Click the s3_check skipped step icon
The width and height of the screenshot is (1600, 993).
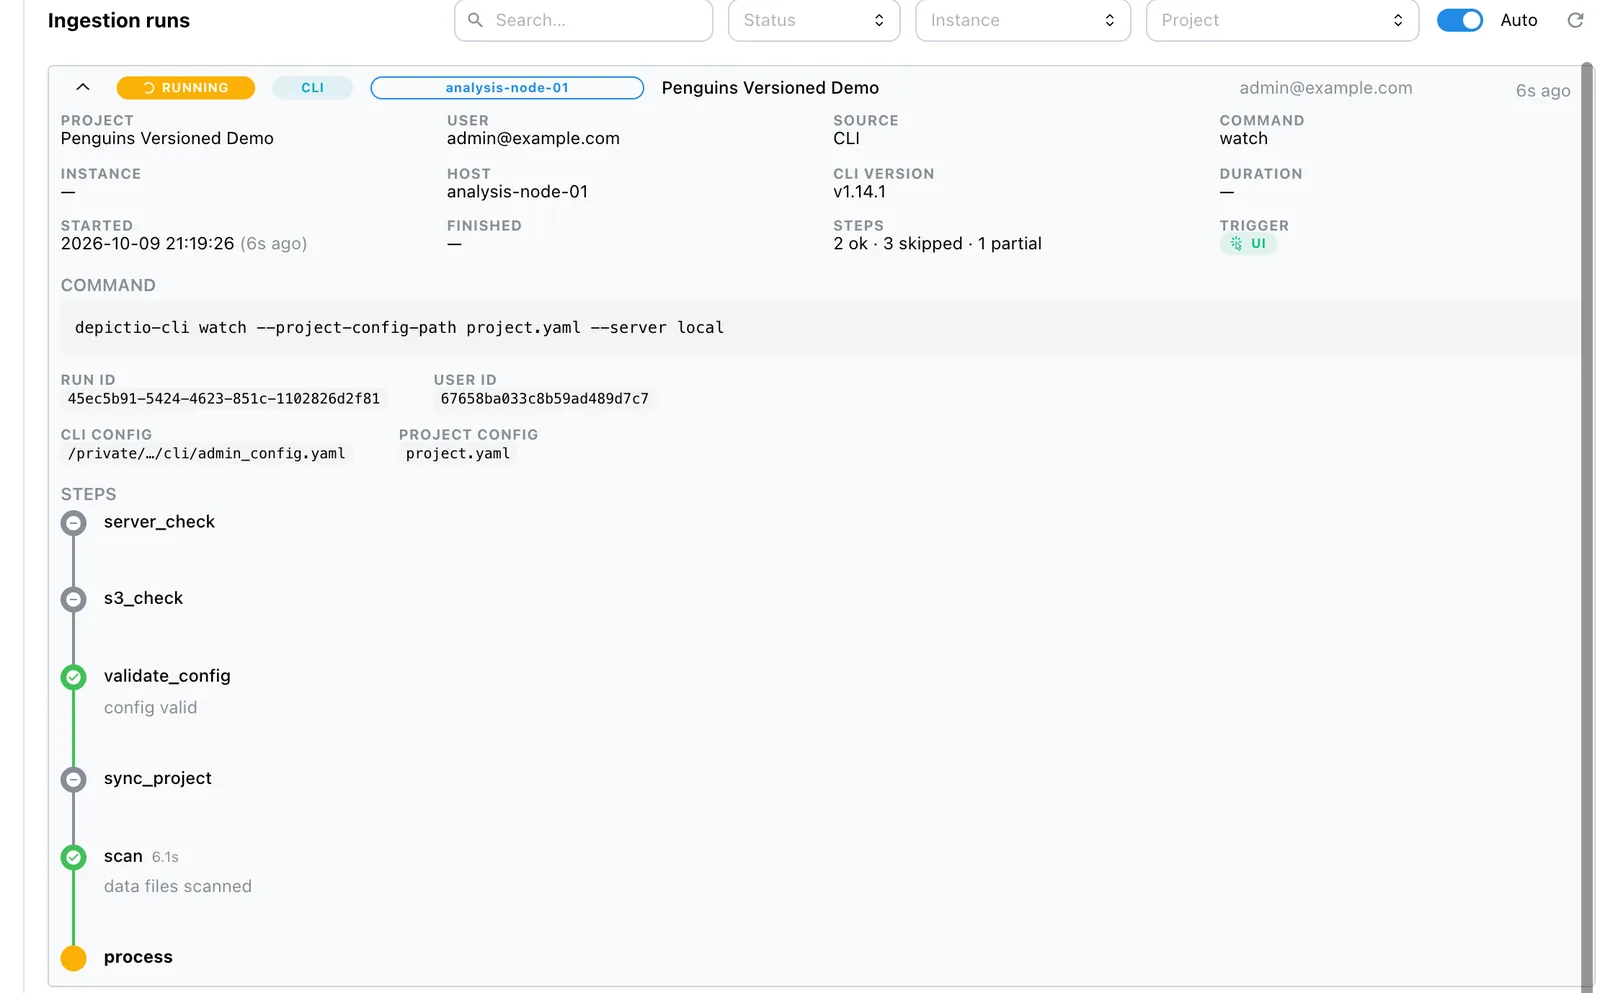click(x=74, y=599)
